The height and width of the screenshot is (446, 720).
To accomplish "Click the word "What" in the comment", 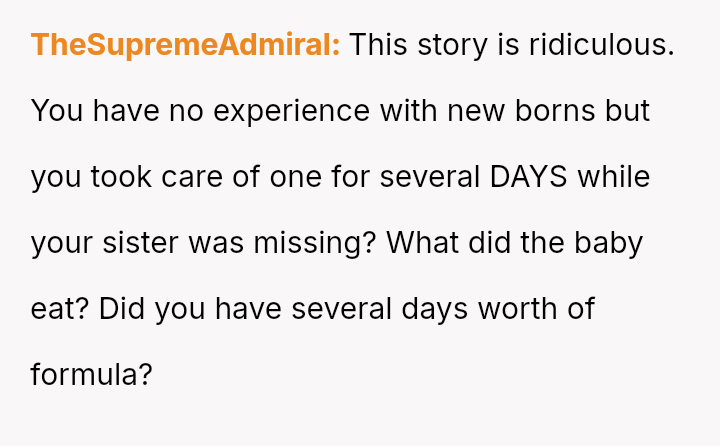I will 424,243.
